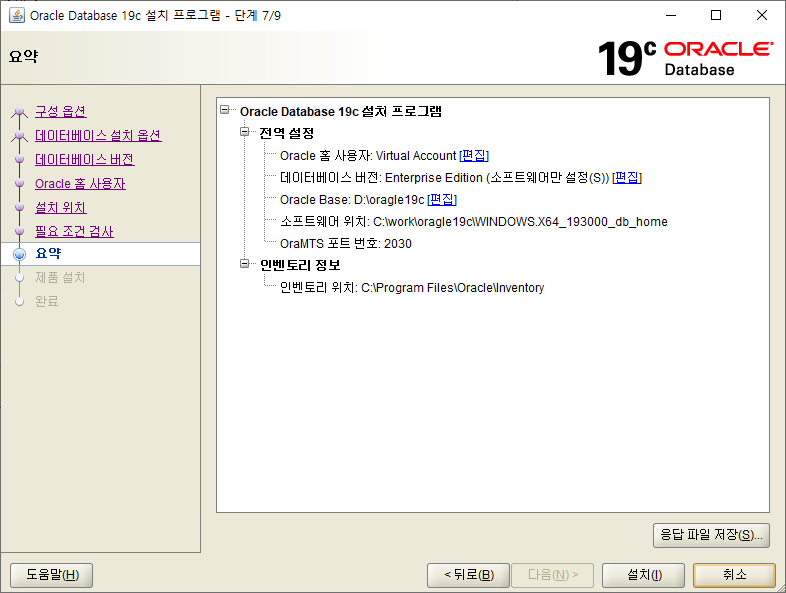Select the Oracle 홈 사용자: Virtual Account text
This screenshot has height=593, width=786.
tap(368, 155)
